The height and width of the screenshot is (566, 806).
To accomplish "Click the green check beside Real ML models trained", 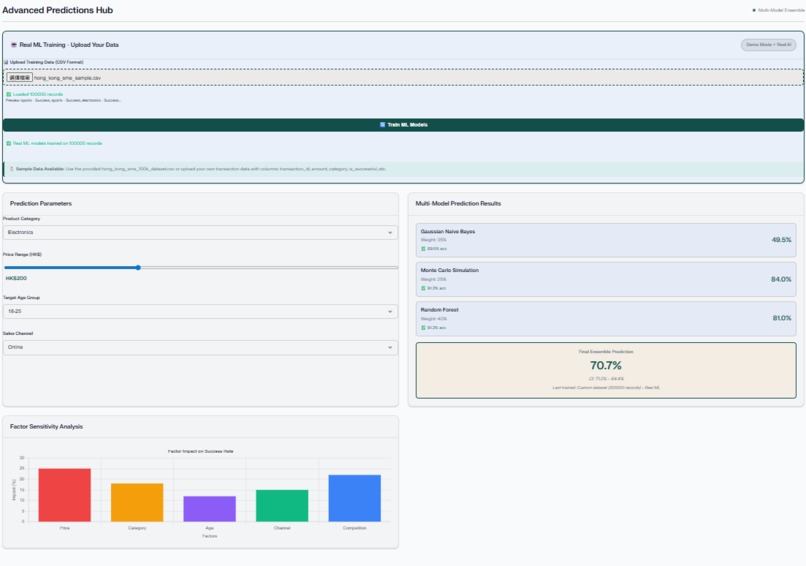I will coord(9,143).
